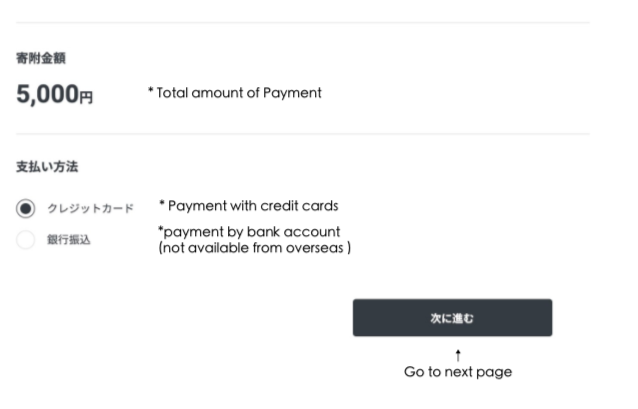Click the クレジットカード option label
Viewport: 638px width, 409px height.
(90, 209)
